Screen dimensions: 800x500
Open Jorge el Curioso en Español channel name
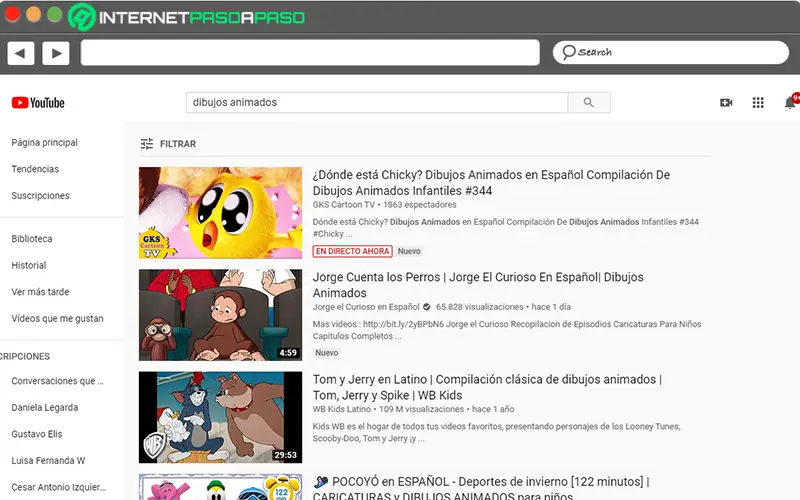[366, 307]
